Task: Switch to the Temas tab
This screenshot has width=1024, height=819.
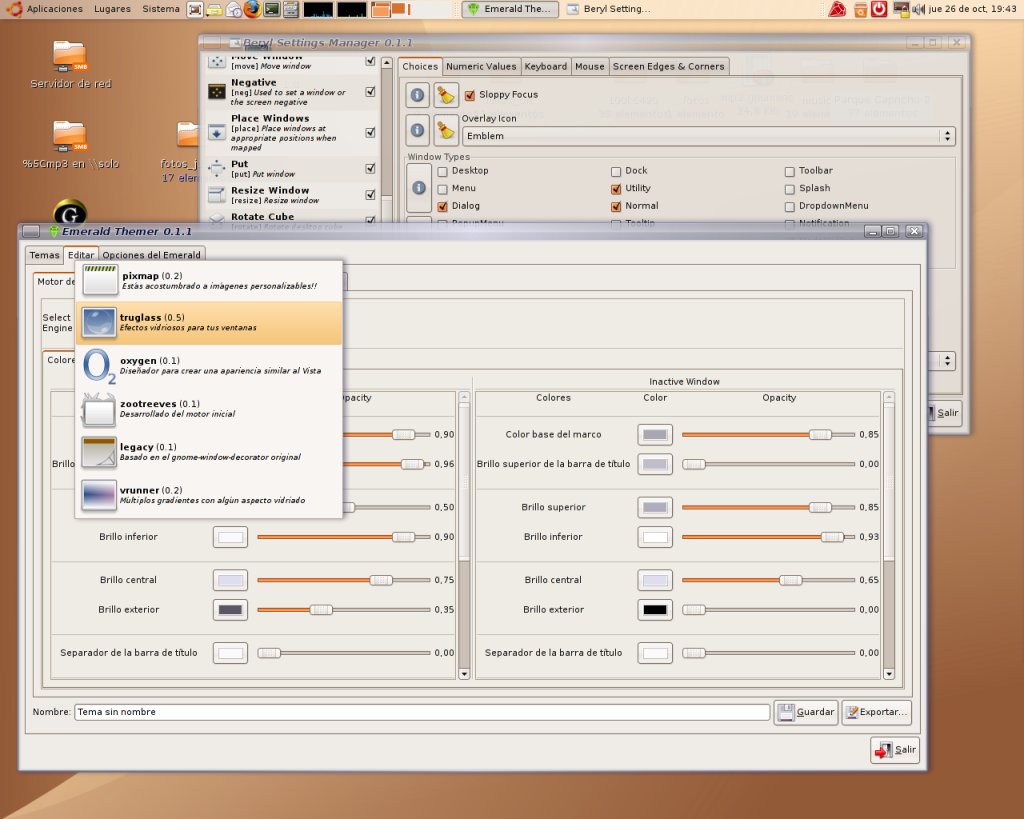Action: (44, 255)
